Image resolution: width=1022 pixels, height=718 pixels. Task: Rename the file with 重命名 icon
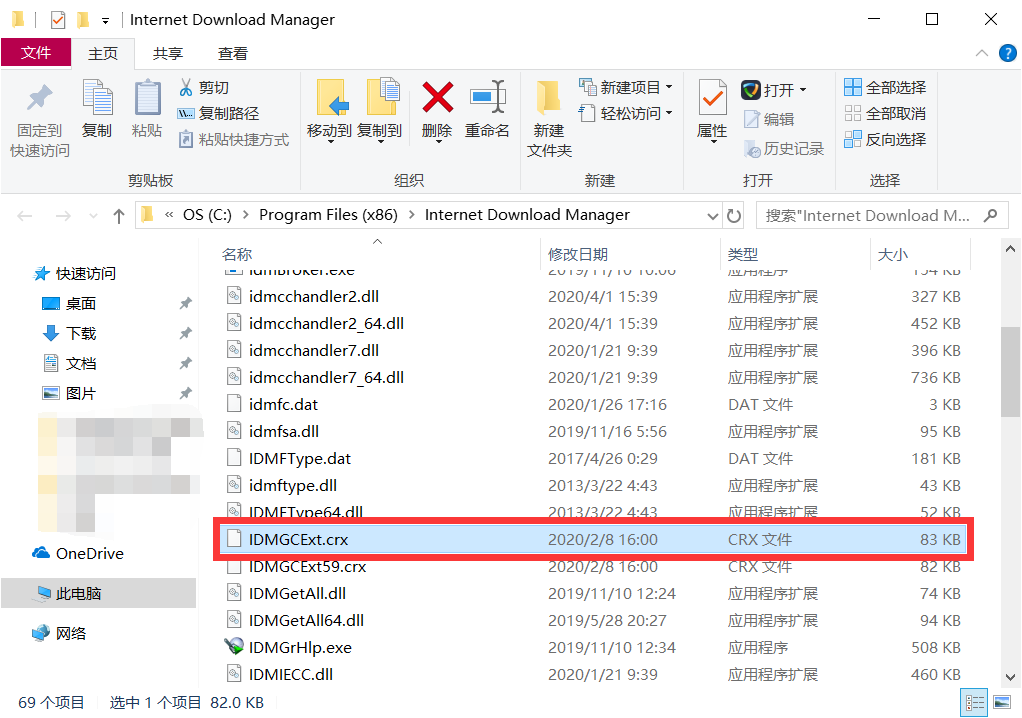pos(487,109)
